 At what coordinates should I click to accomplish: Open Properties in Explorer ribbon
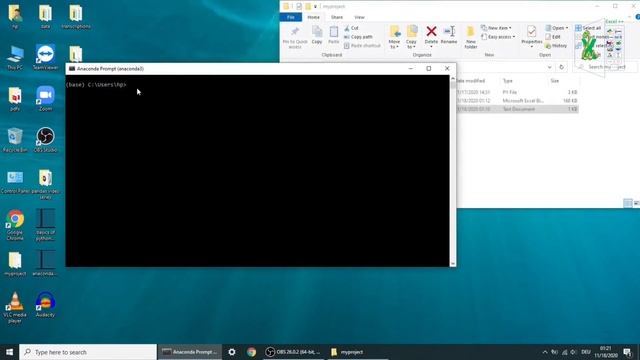531,36
